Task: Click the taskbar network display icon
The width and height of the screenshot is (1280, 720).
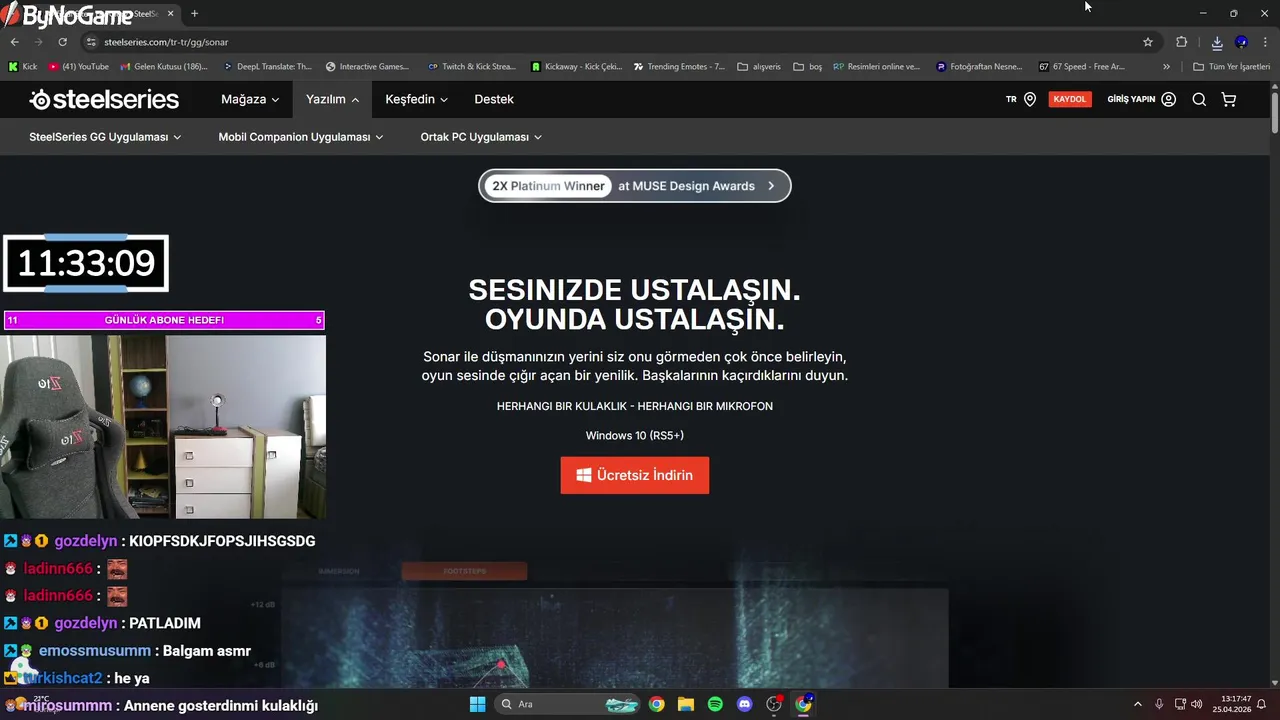Action: (x=1180, y=704)
